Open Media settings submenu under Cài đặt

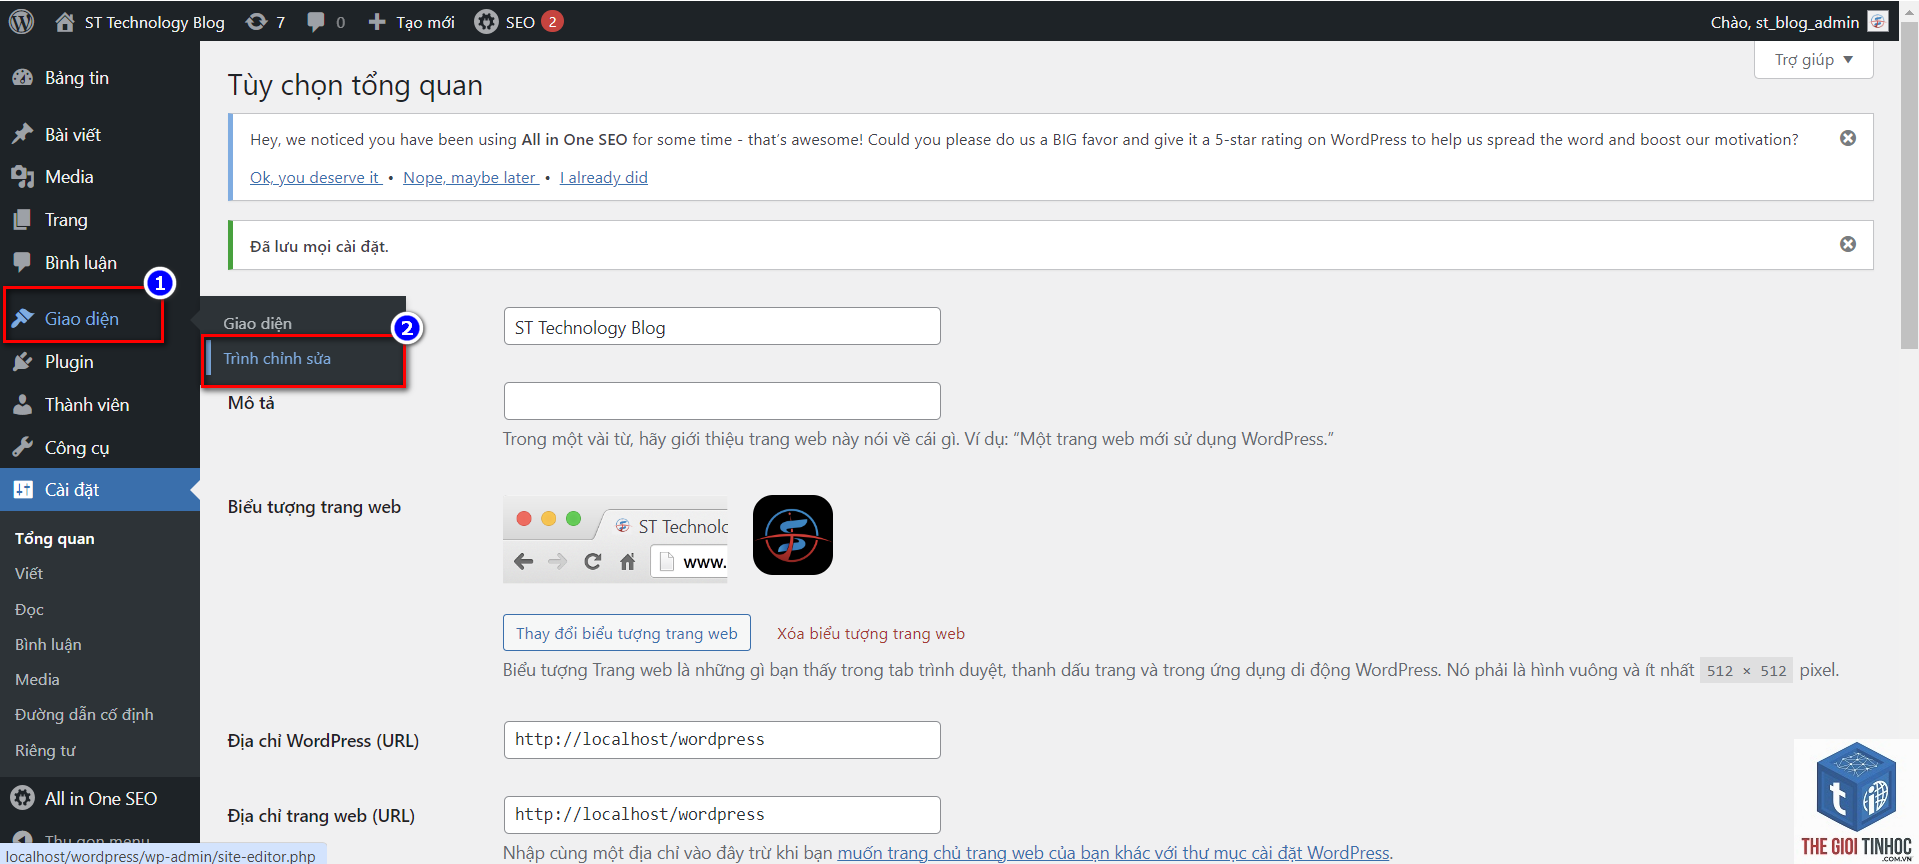pyautogui.click(x=37, y=679)
